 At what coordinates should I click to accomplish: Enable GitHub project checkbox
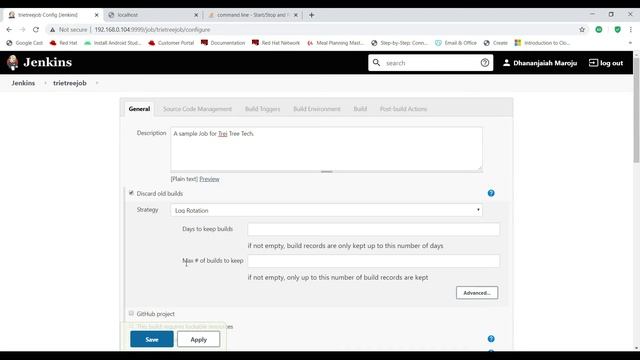coord(131,313)
